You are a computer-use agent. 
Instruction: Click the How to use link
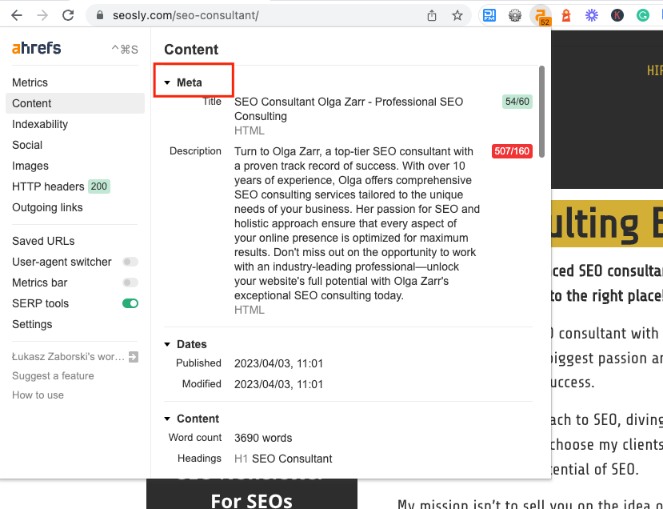click(x=38, y=395)
